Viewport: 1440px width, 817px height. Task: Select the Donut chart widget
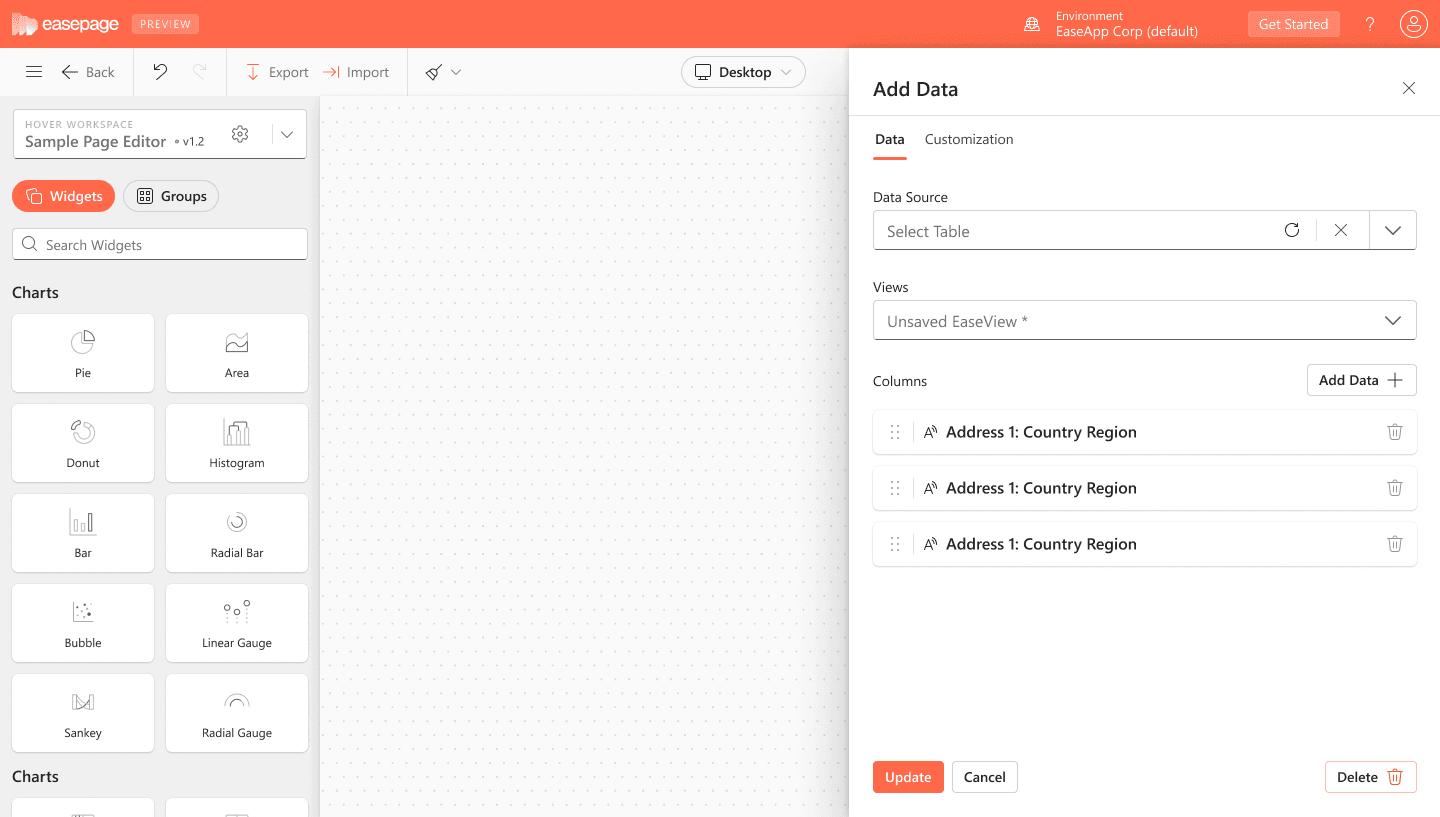pyautogui.click(x=83, y=443)
